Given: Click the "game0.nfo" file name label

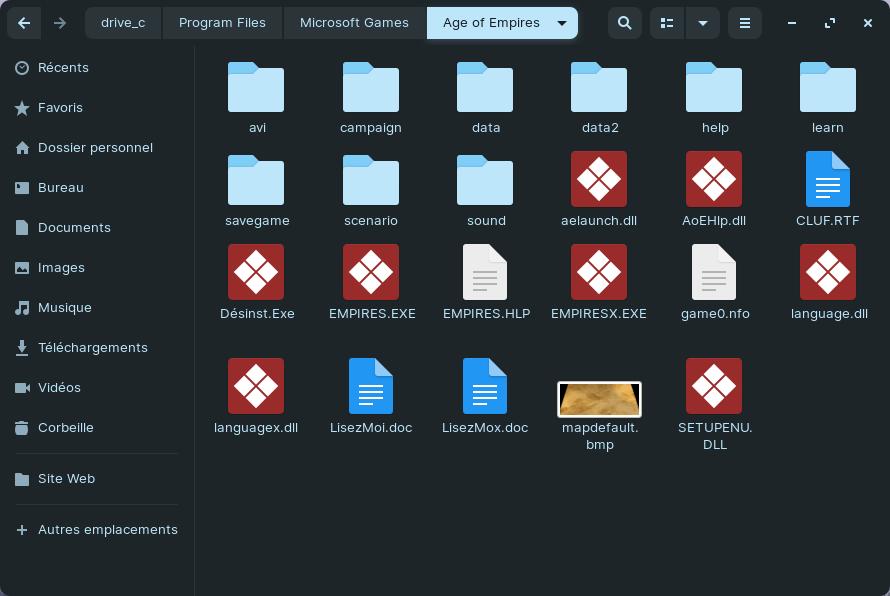Looking at the screenshot, I should [715, 314].
